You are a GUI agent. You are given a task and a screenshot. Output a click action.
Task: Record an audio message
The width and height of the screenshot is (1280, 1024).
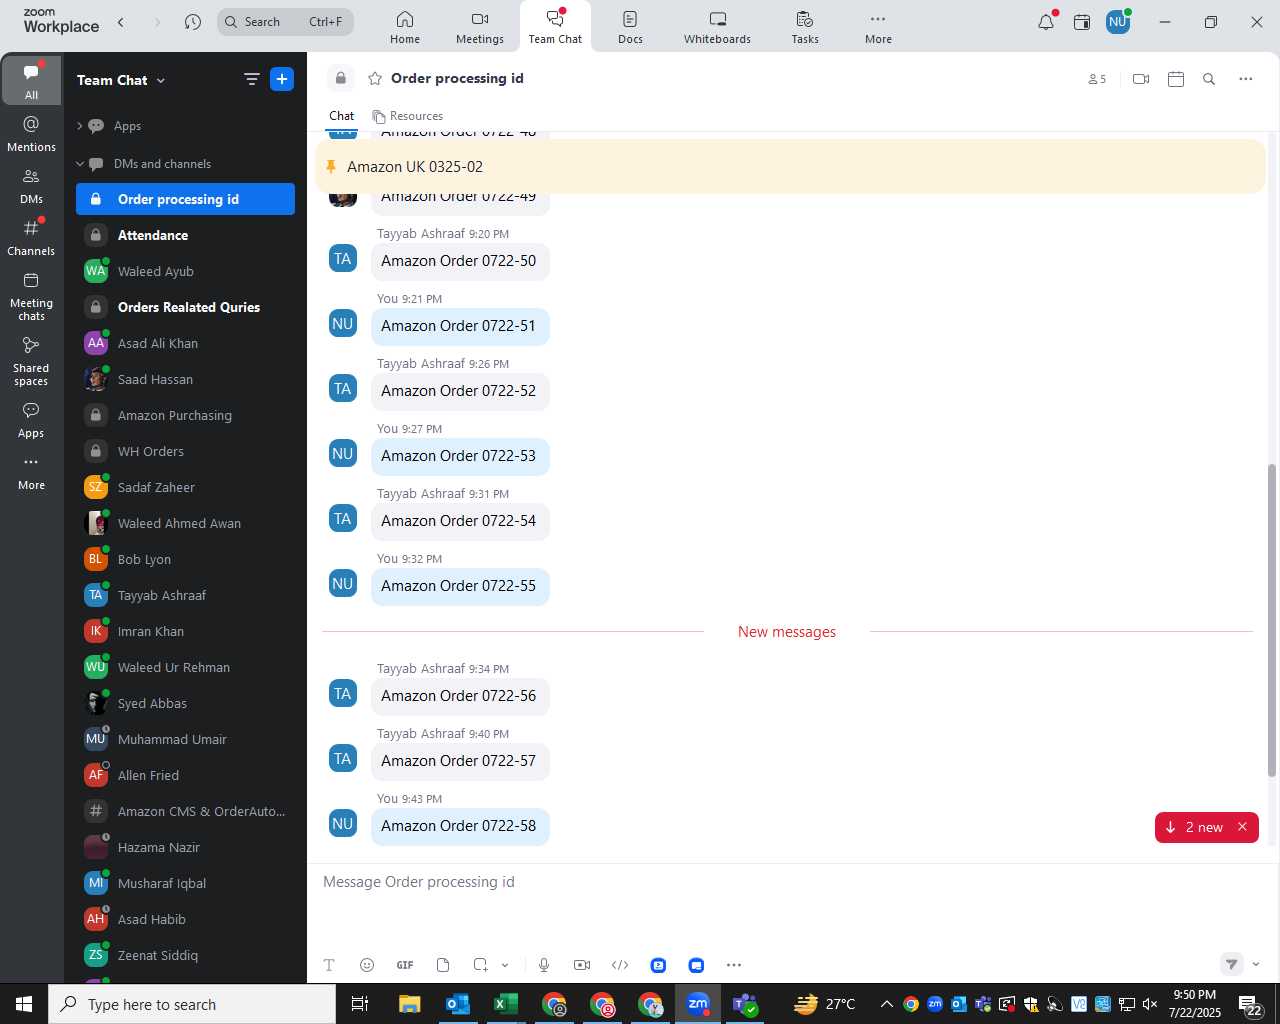[544, 965]
